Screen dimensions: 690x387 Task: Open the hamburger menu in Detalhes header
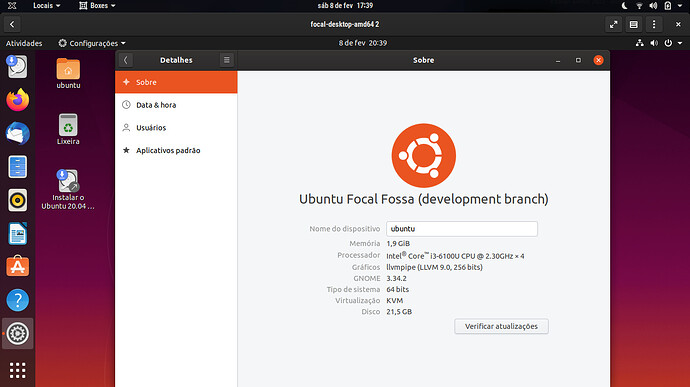(227, 60)
